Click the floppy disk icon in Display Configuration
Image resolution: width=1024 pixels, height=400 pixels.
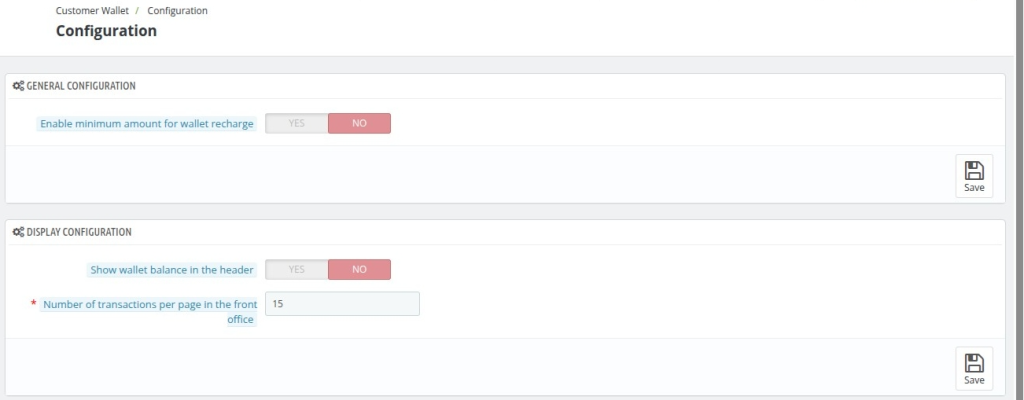coord(973,363)
